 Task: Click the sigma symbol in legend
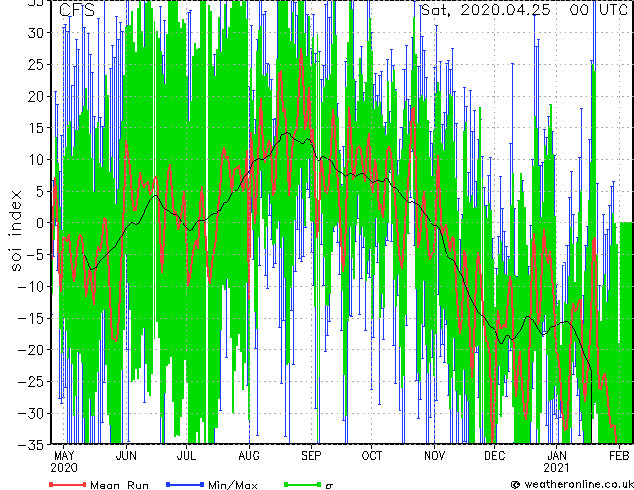[329, 486]
